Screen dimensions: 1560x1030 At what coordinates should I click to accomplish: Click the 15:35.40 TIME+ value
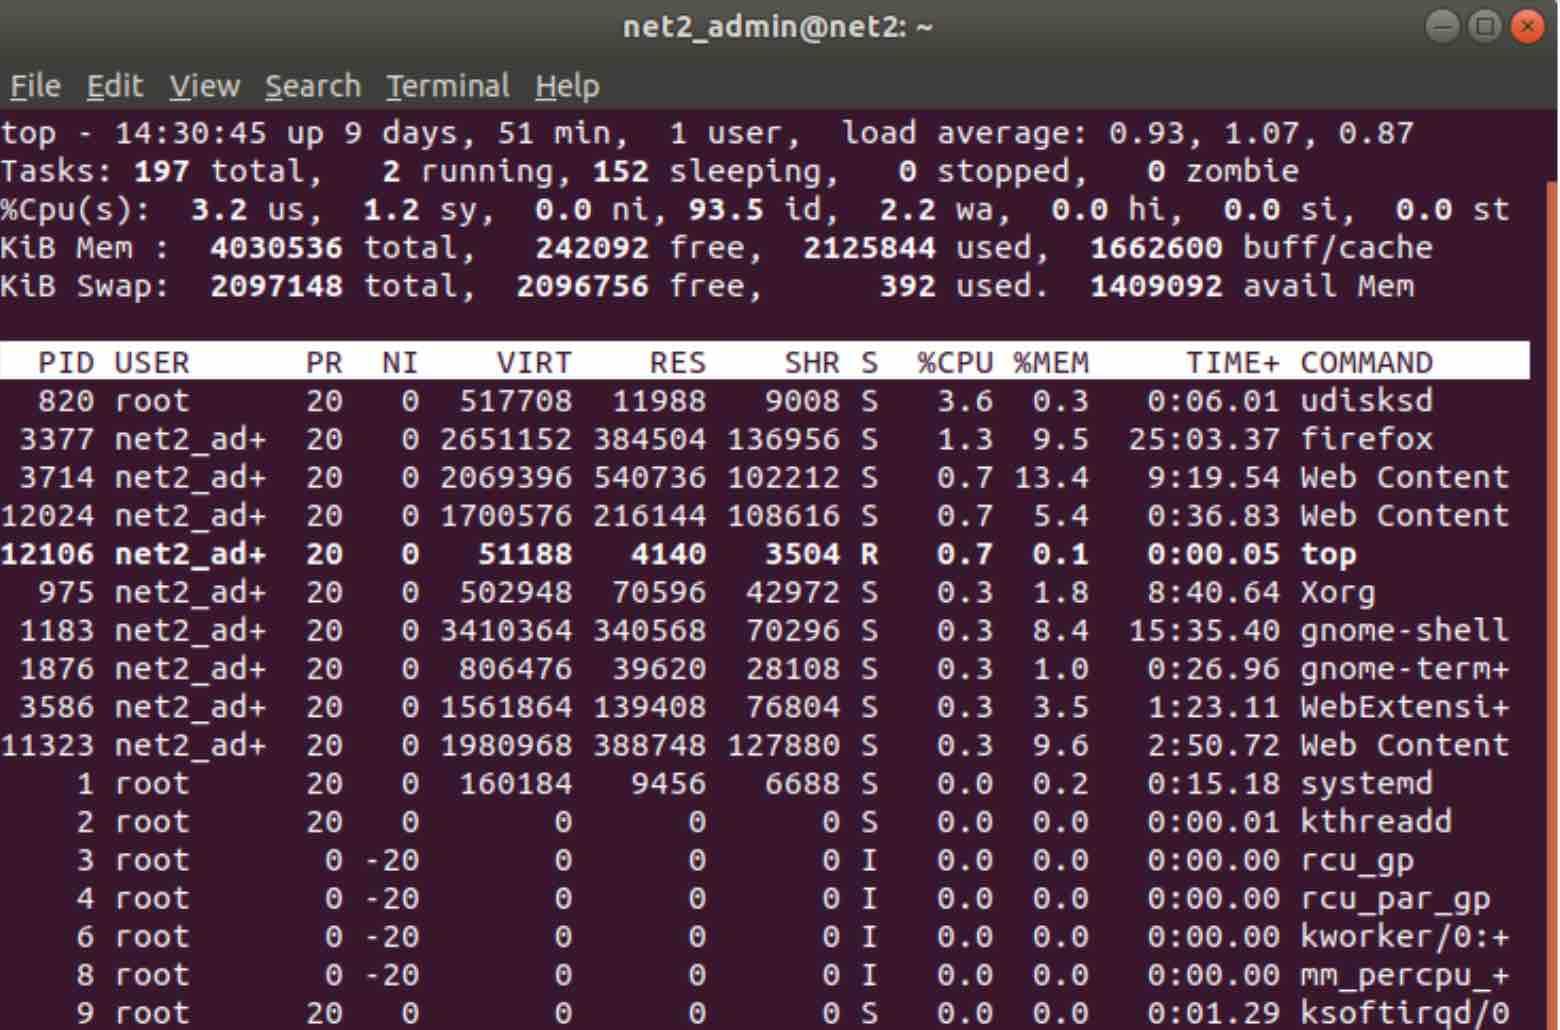tap(1204, 630)
